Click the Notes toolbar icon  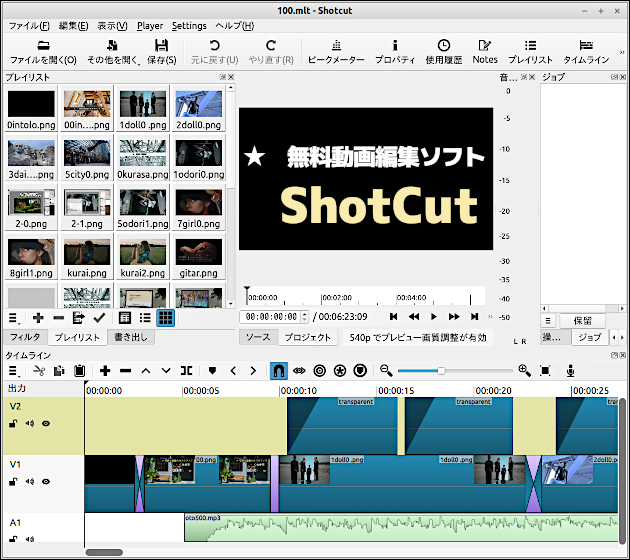(485, 51)
